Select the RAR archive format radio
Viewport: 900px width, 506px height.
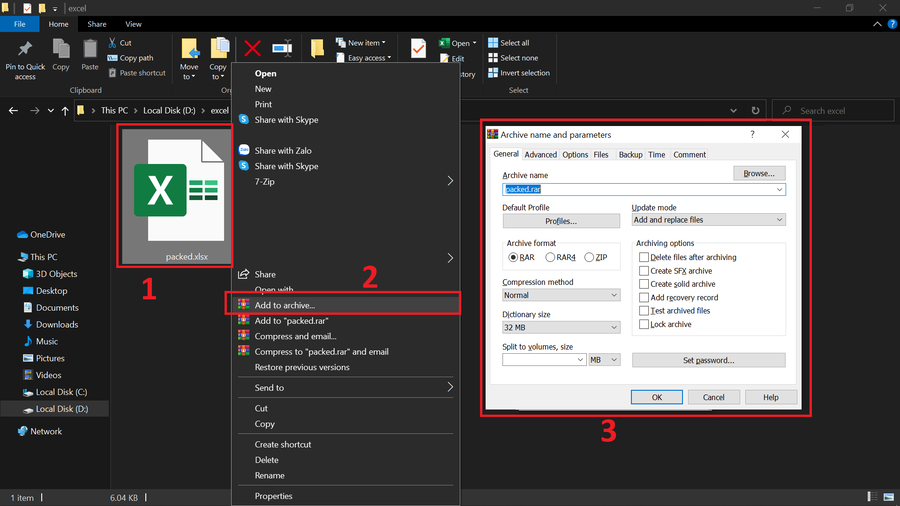tap(513, 257)
